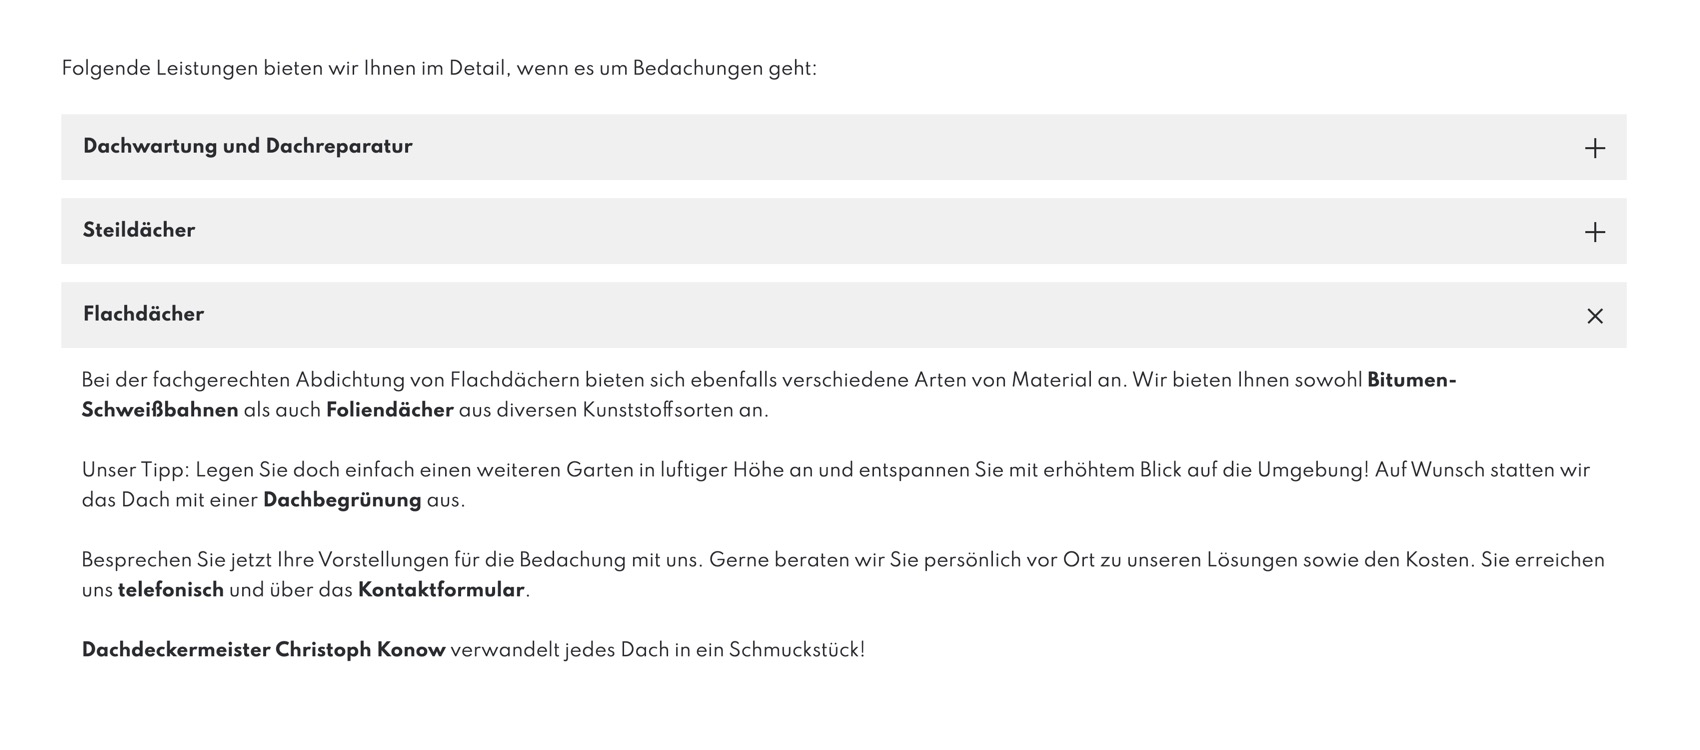
Task: Click the "Steildächer" heading text
Action: (139, 230)
